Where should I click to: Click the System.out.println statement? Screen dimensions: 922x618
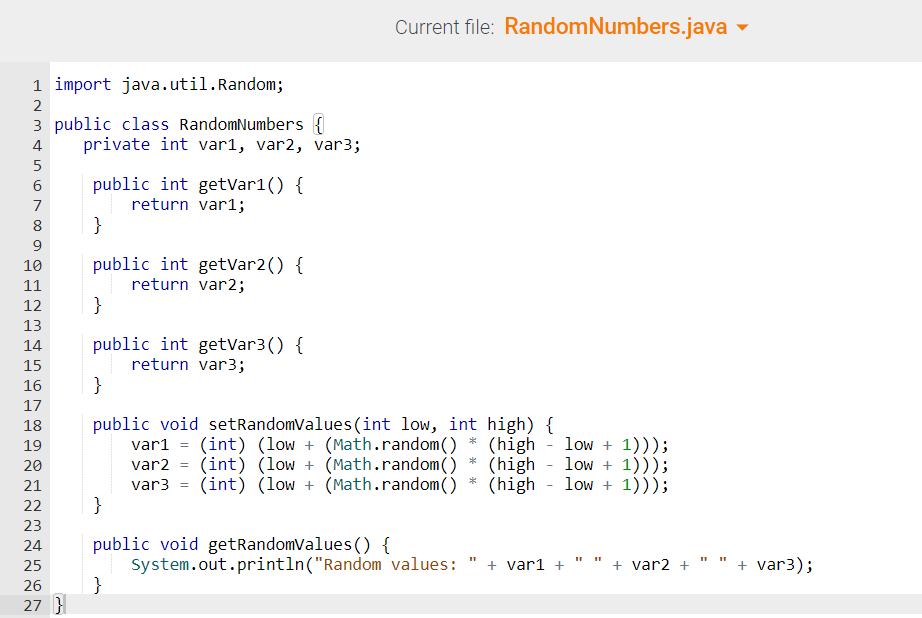(215, 564)
